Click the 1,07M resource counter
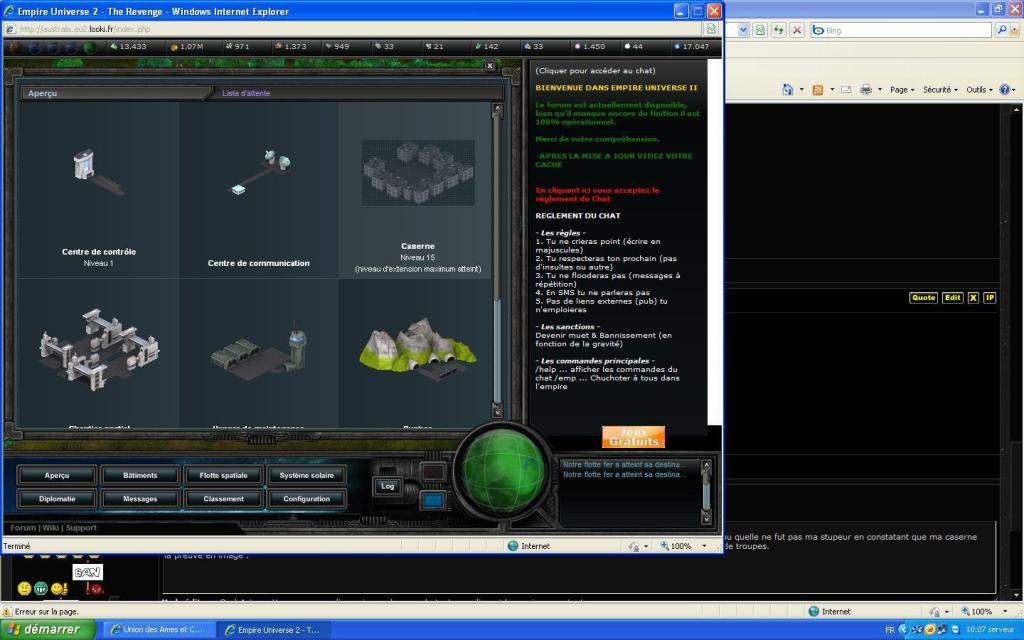1024x640 pixels. 187,47
